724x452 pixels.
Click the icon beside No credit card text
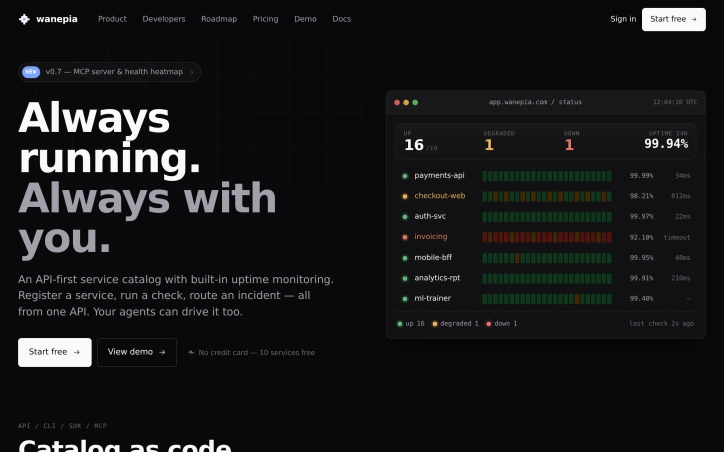coord(191,352)
